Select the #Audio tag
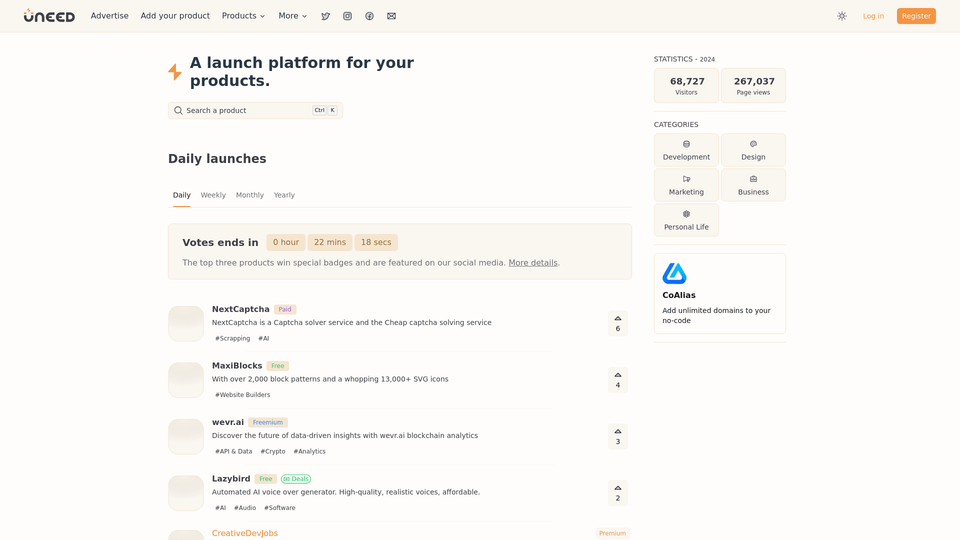Viewport: 960px width, 540px height. click(x=245, y=508)
